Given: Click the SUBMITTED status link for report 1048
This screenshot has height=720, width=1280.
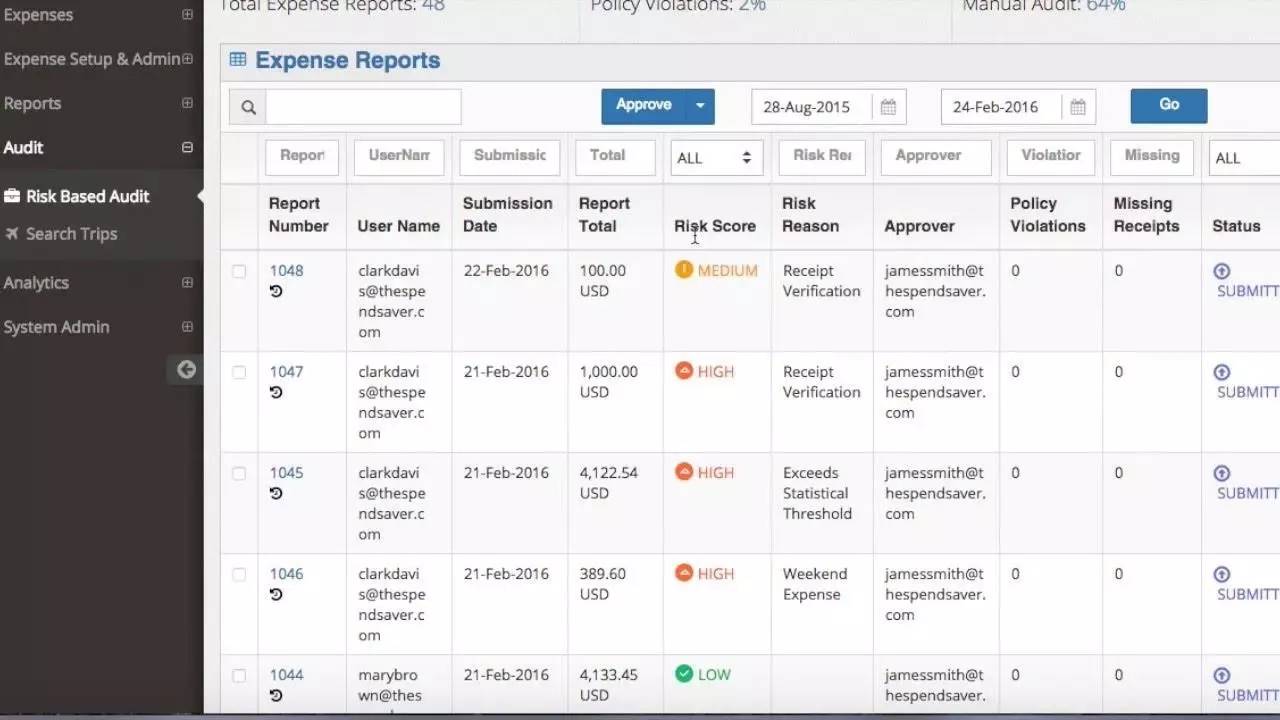Looking at the screenshot, I should click(x=1248, y=291).
